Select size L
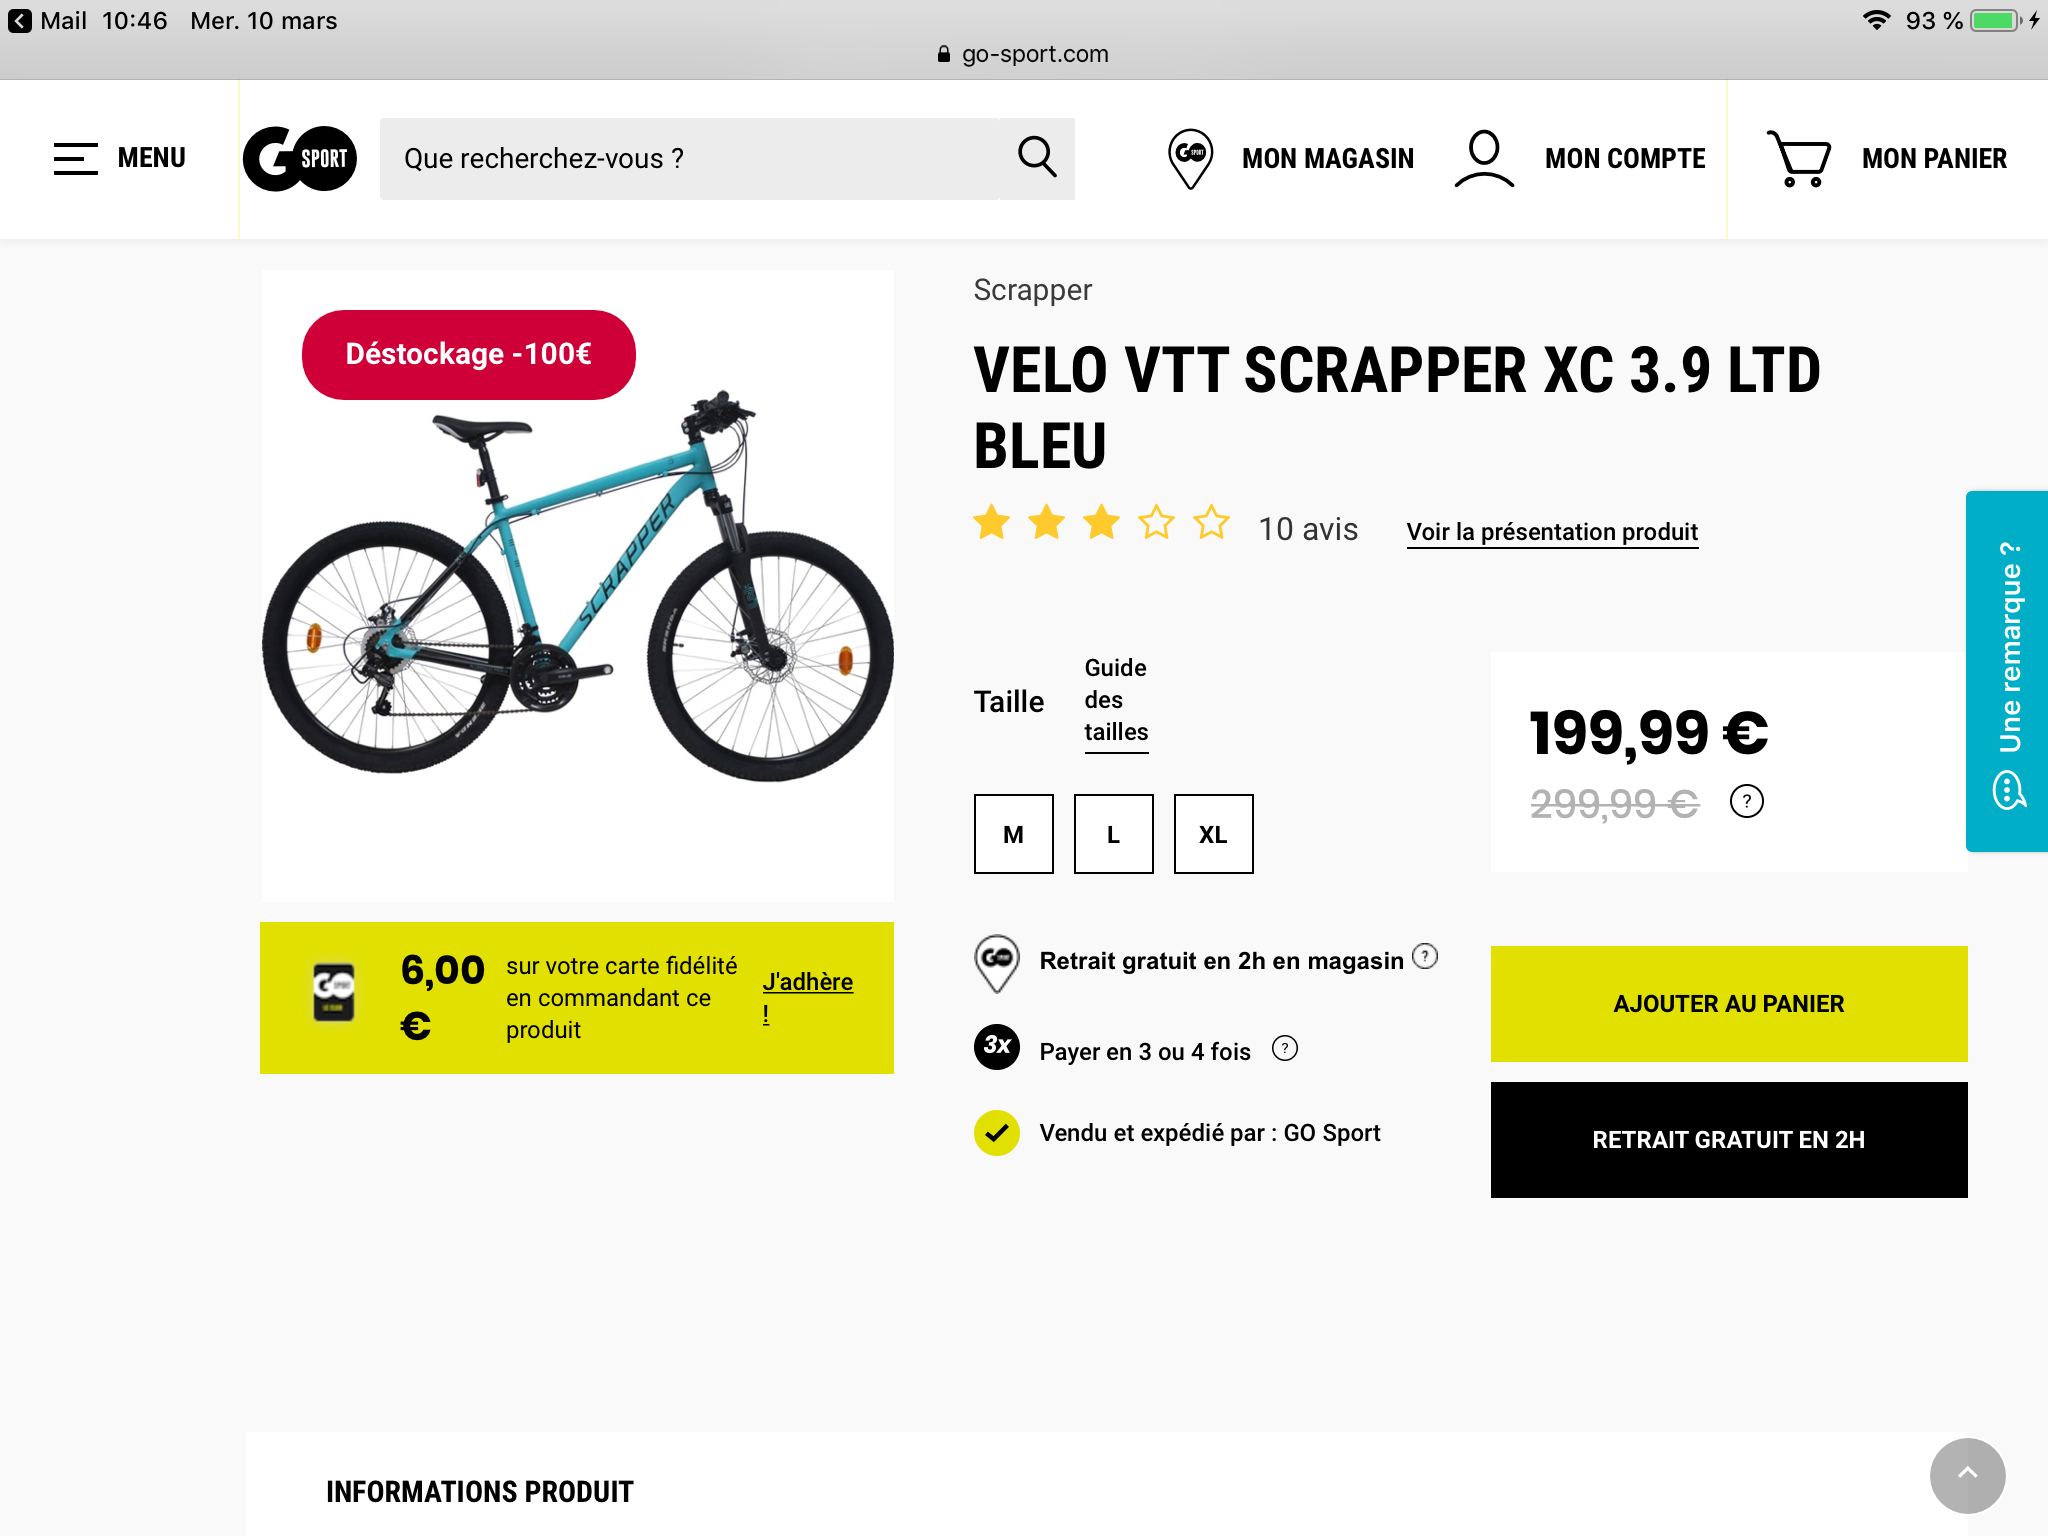This screenshot has height=1536, width=2048. tap(1113, 834)
